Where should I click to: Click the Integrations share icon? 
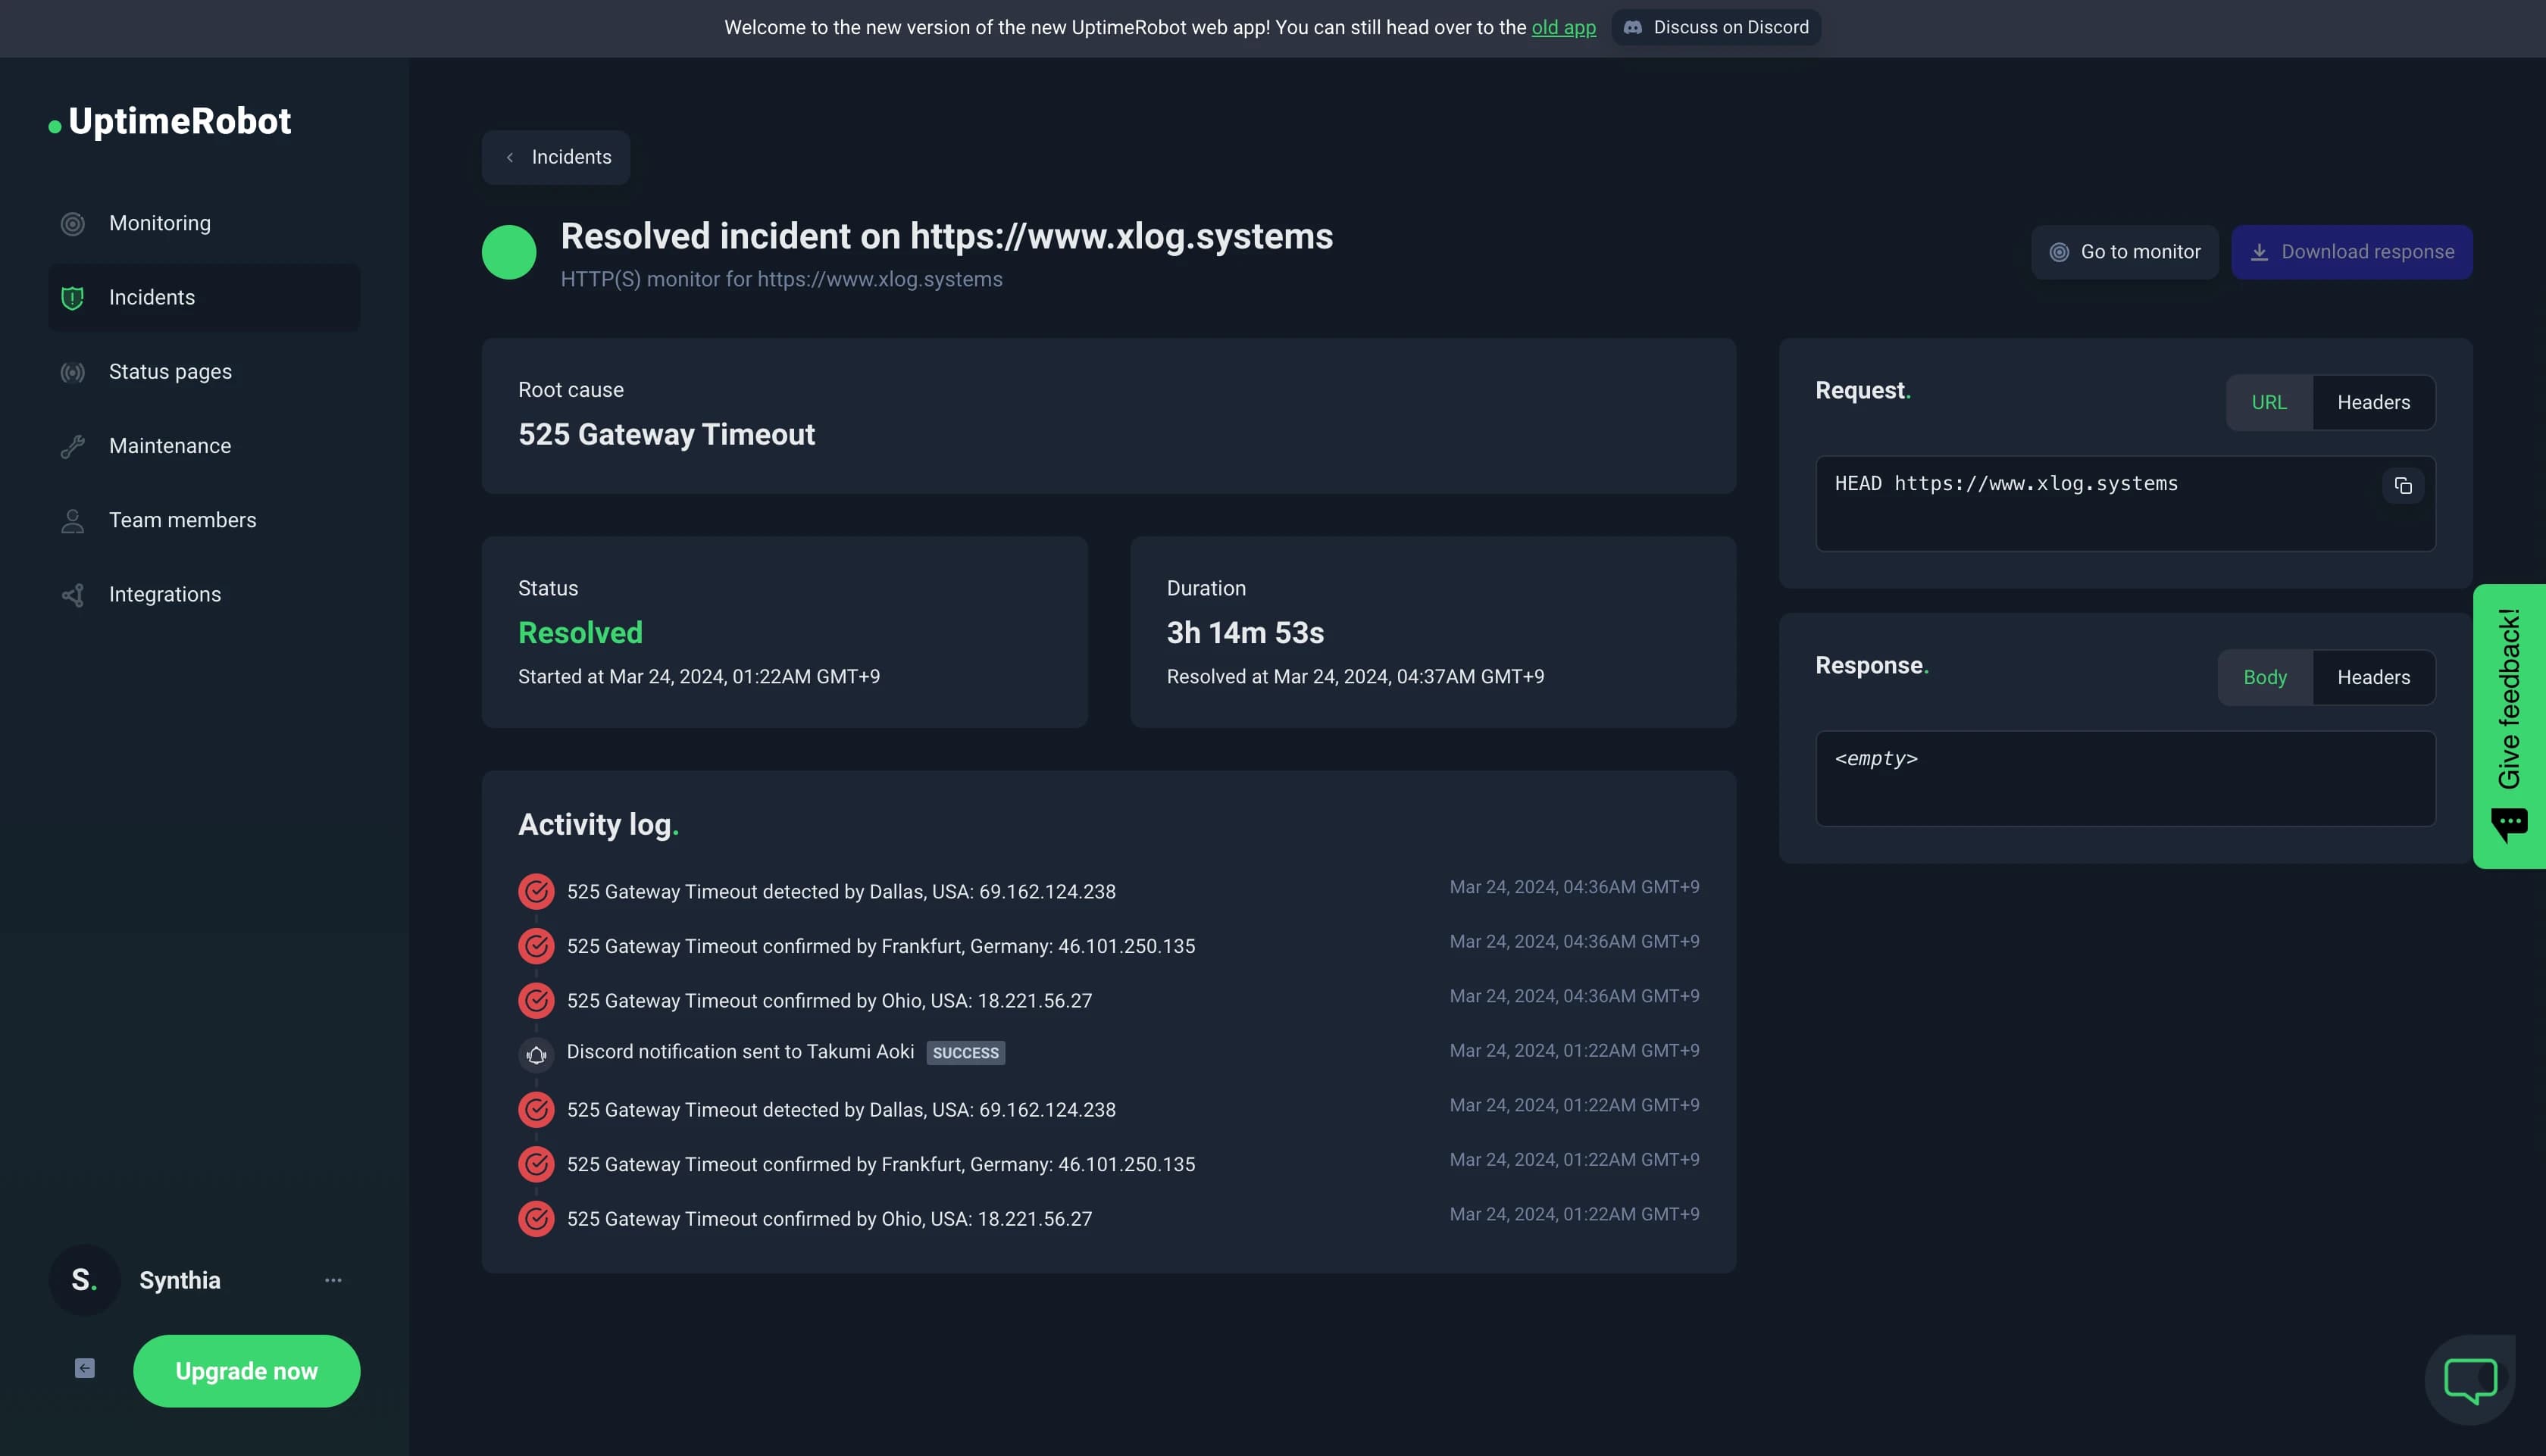tap(72, 595)
